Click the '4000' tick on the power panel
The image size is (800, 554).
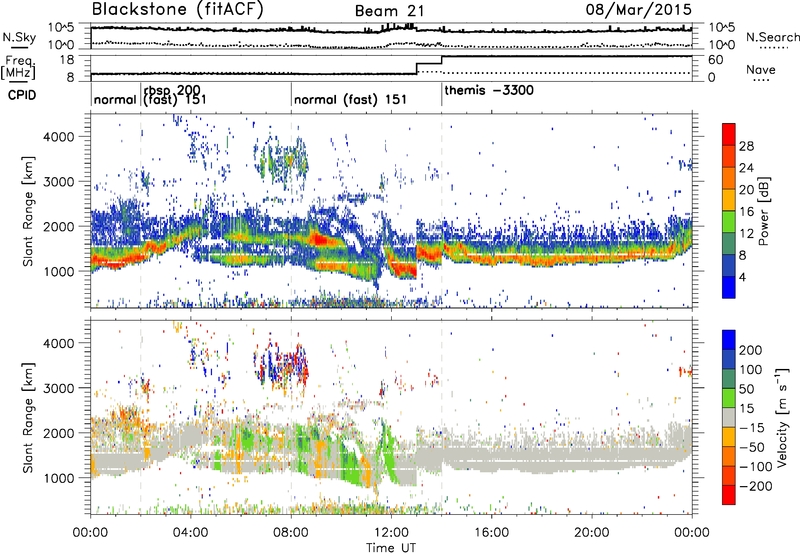[x=58, y=137]
